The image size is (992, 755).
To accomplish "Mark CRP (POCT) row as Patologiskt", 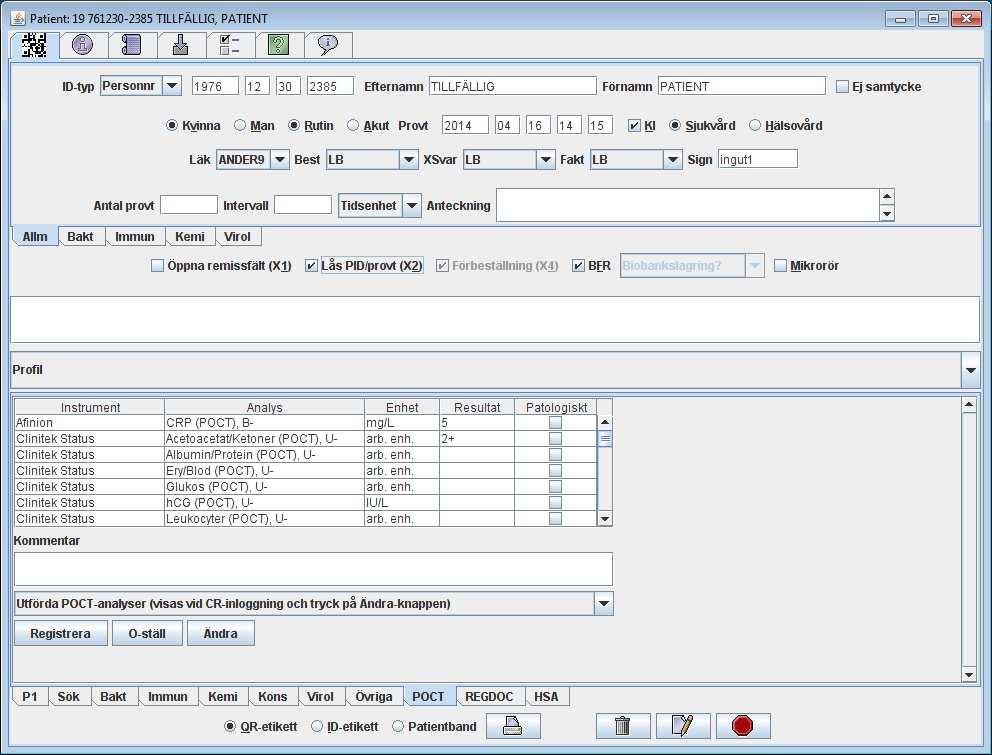I will coord(555,423).
